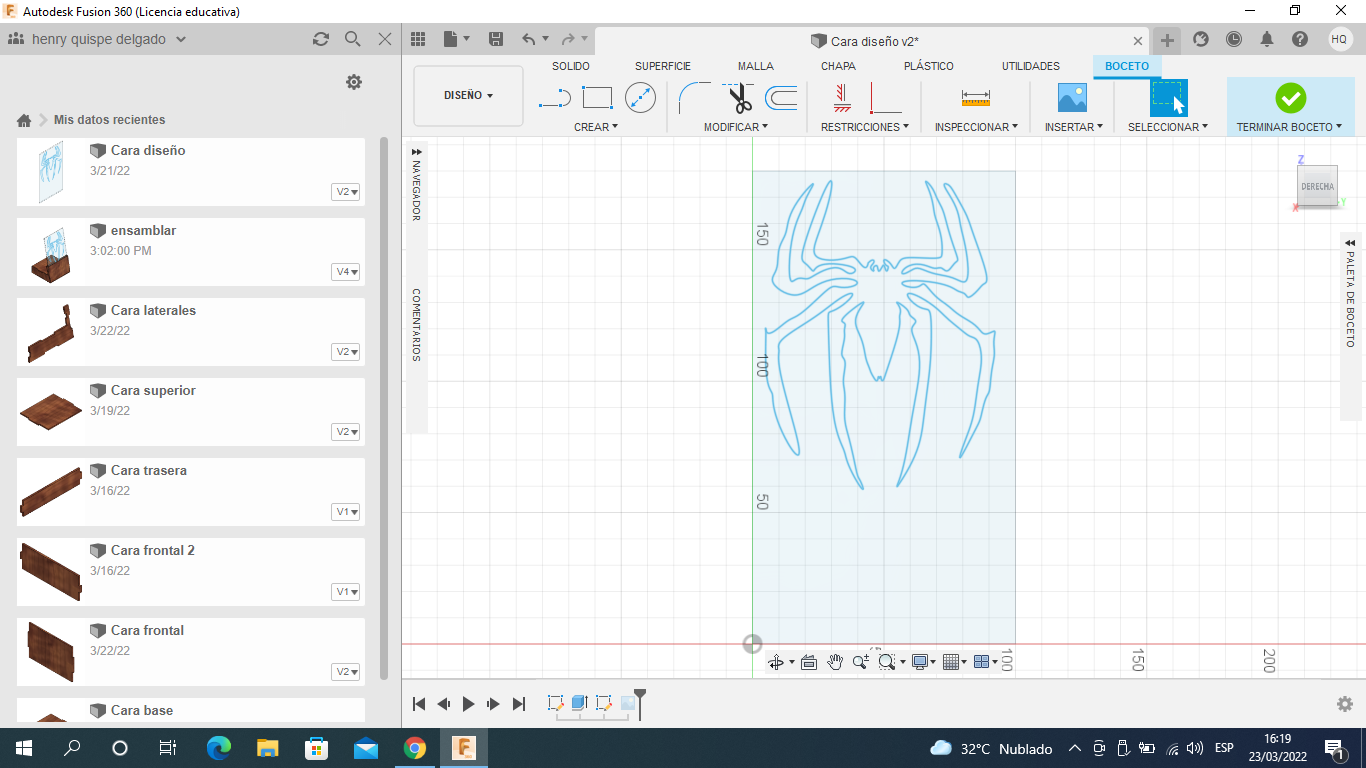1366x768 pixels.
Task: Switch to the MALLA tab
Action: (756, 66)
